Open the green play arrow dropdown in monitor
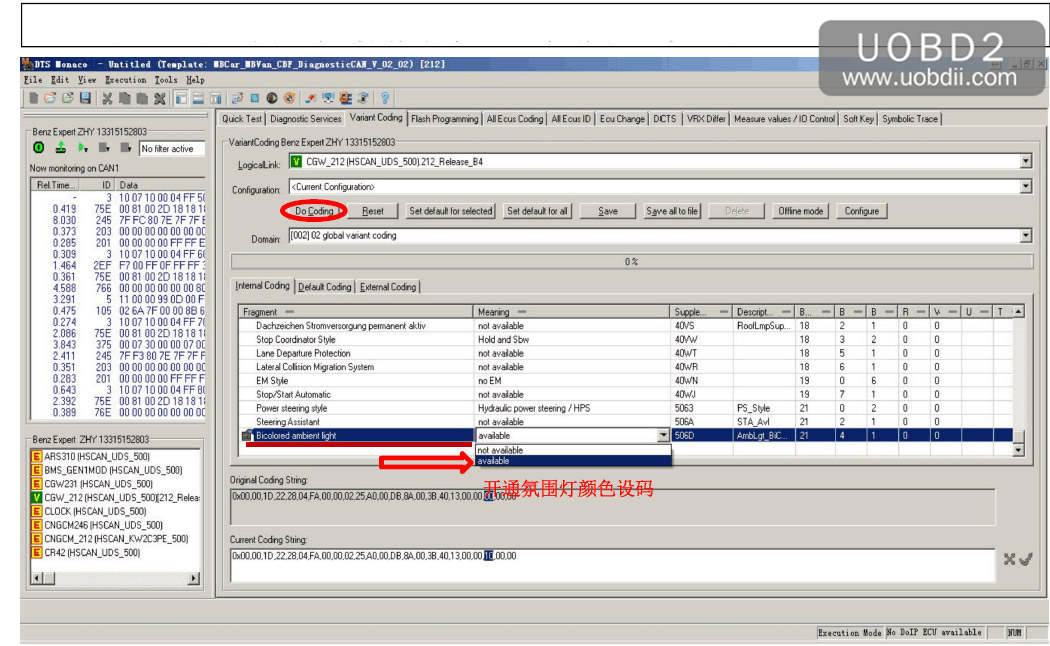Screen dimensions: 1050x646 (82, 148)
